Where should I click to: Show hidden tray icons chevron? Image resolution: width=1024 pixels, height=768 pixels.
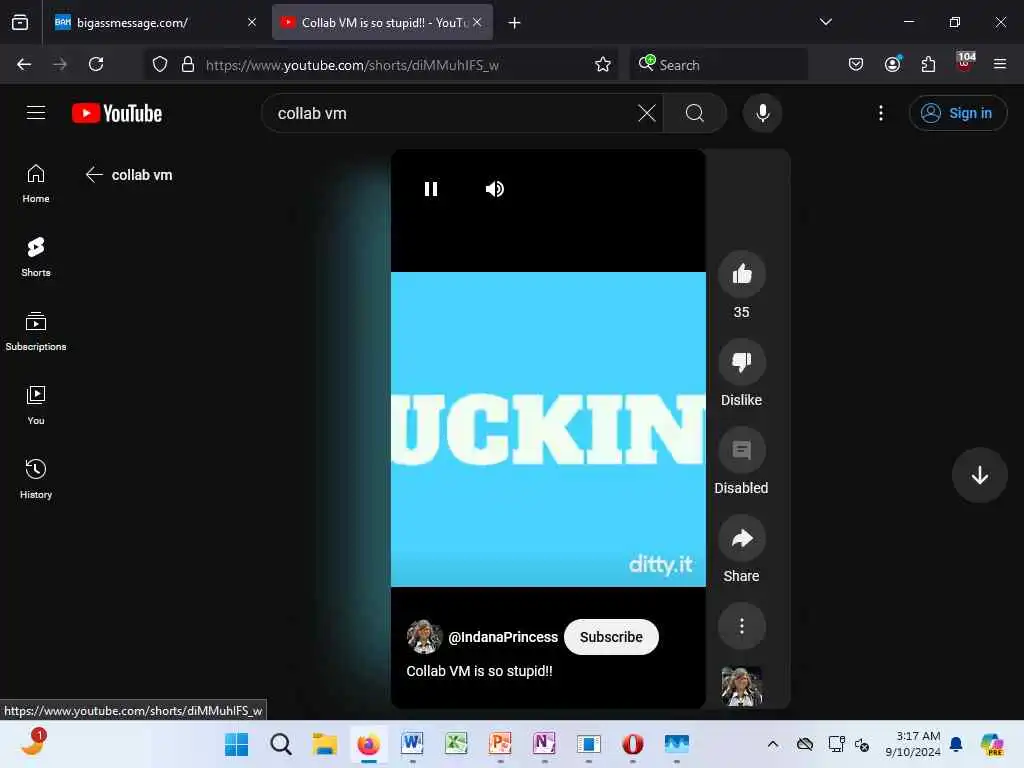(x=773, y=744)
